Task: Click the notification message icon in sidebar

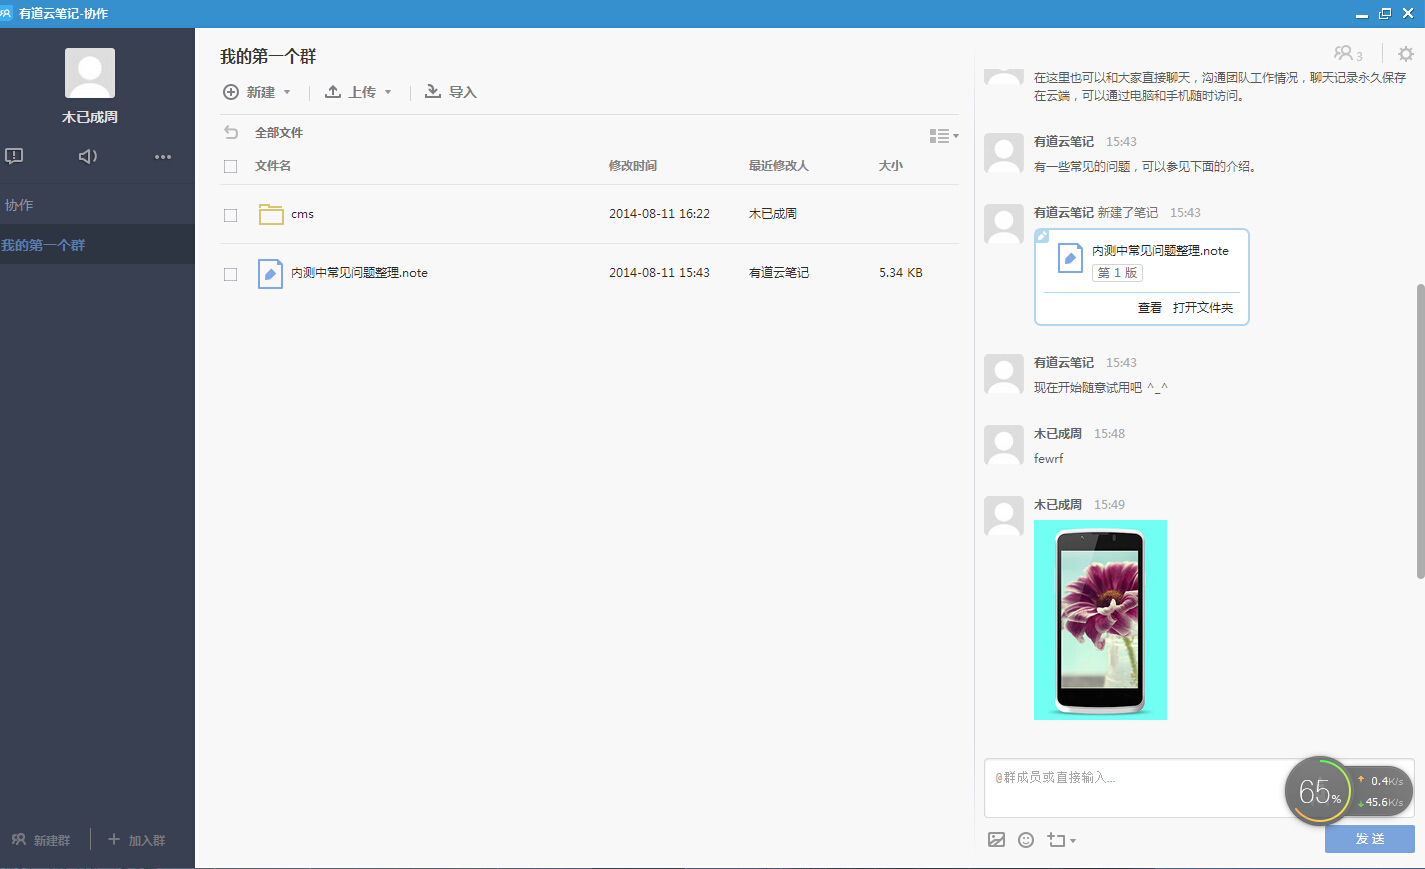Action: 14,156
